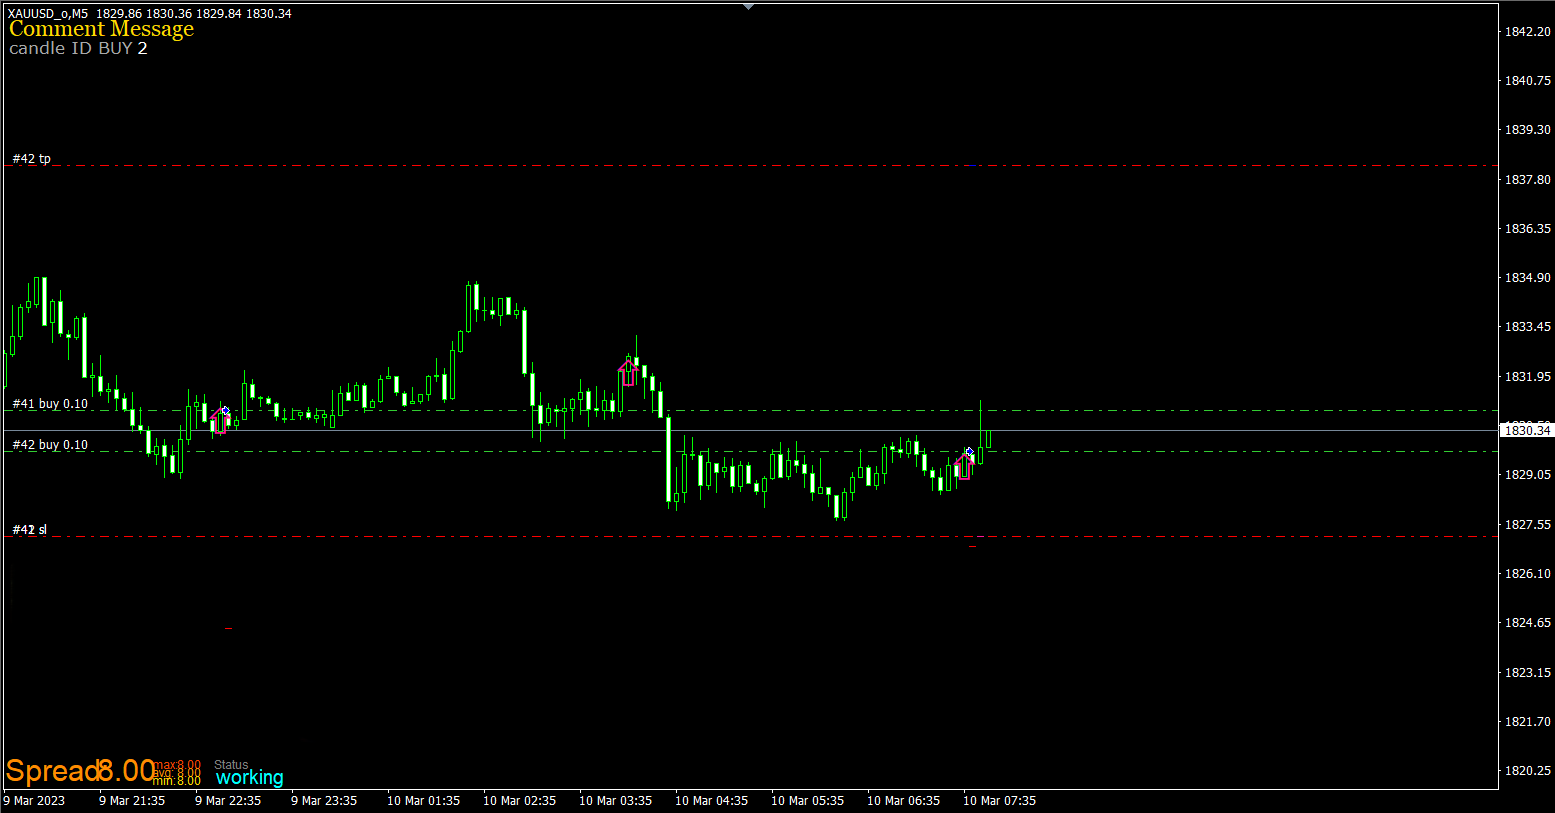Click the min:8.00 spread reading

point(177,781)
